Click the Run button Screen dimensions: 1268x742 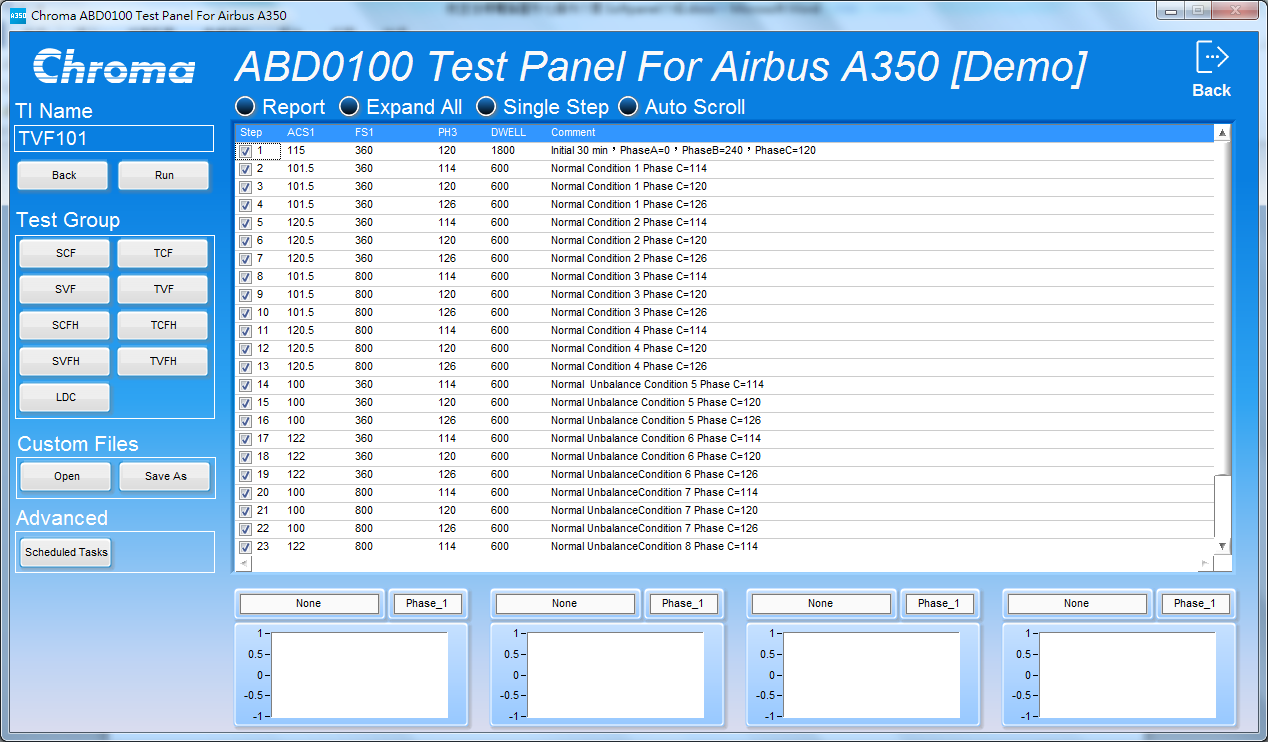pyautogui.click(x=164, y=175)
